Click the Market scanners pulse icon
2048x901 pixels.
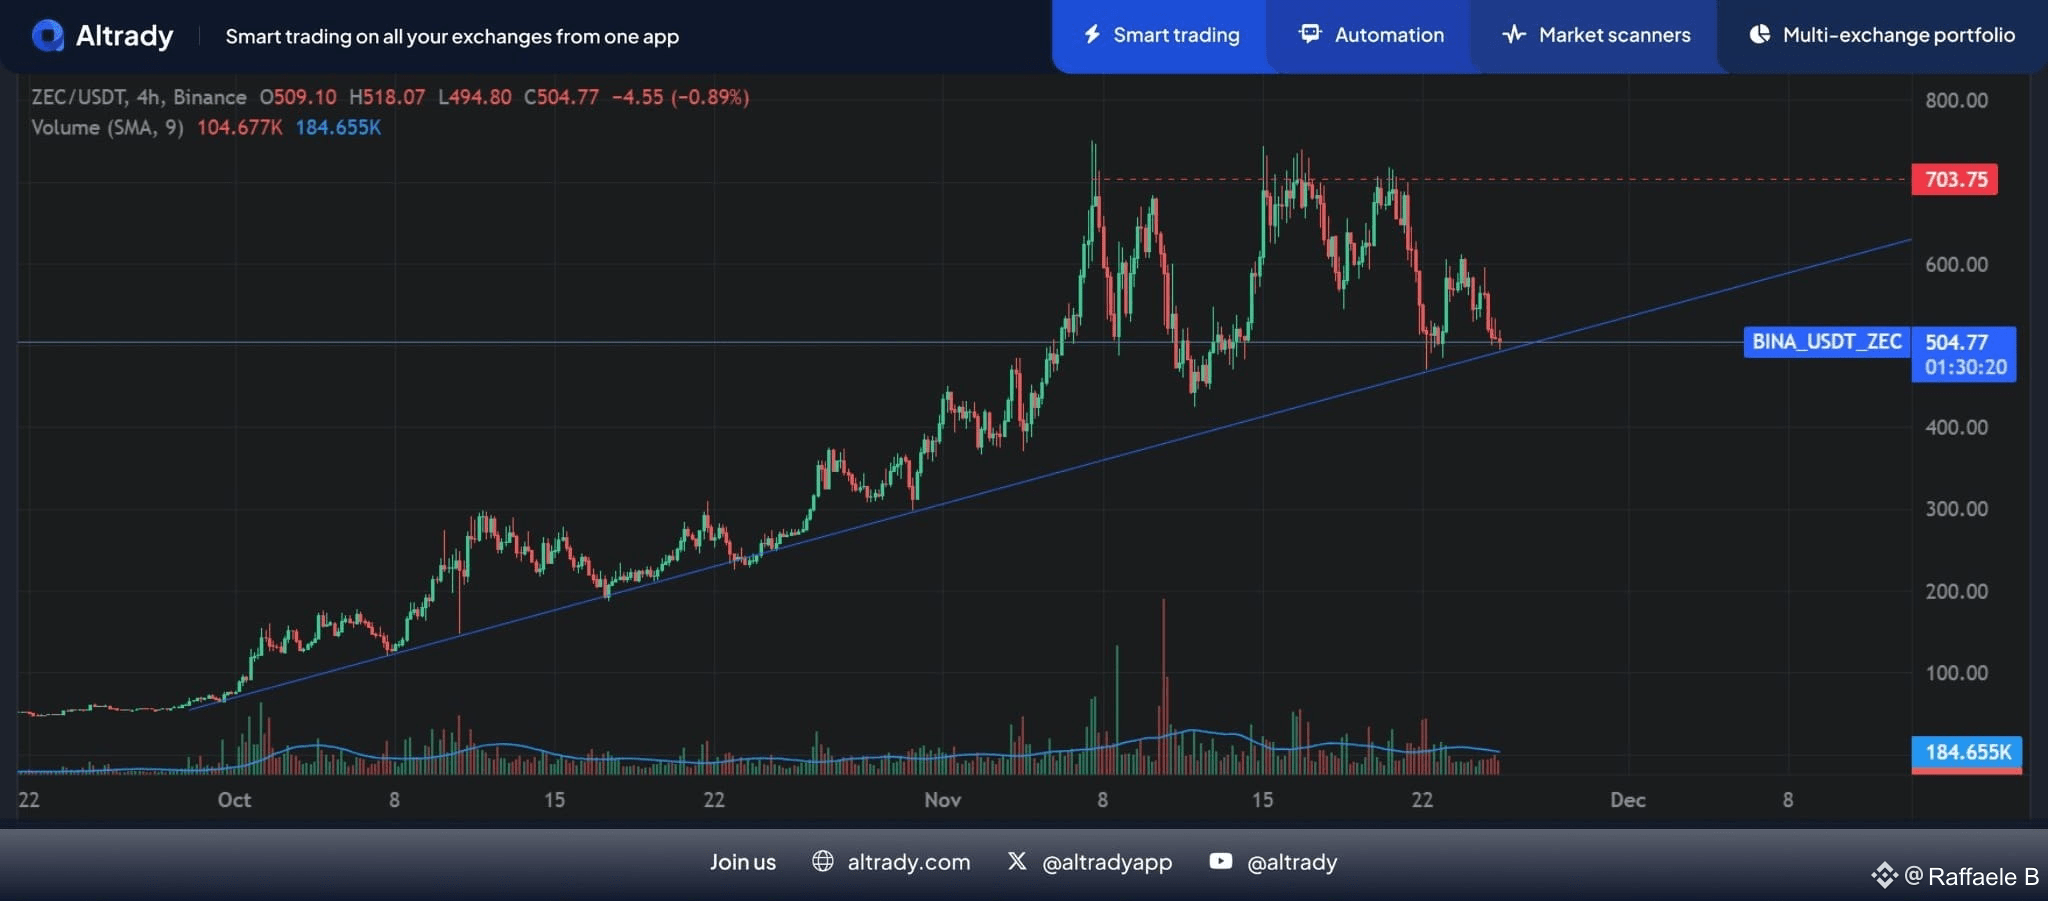coord(1514,35)
